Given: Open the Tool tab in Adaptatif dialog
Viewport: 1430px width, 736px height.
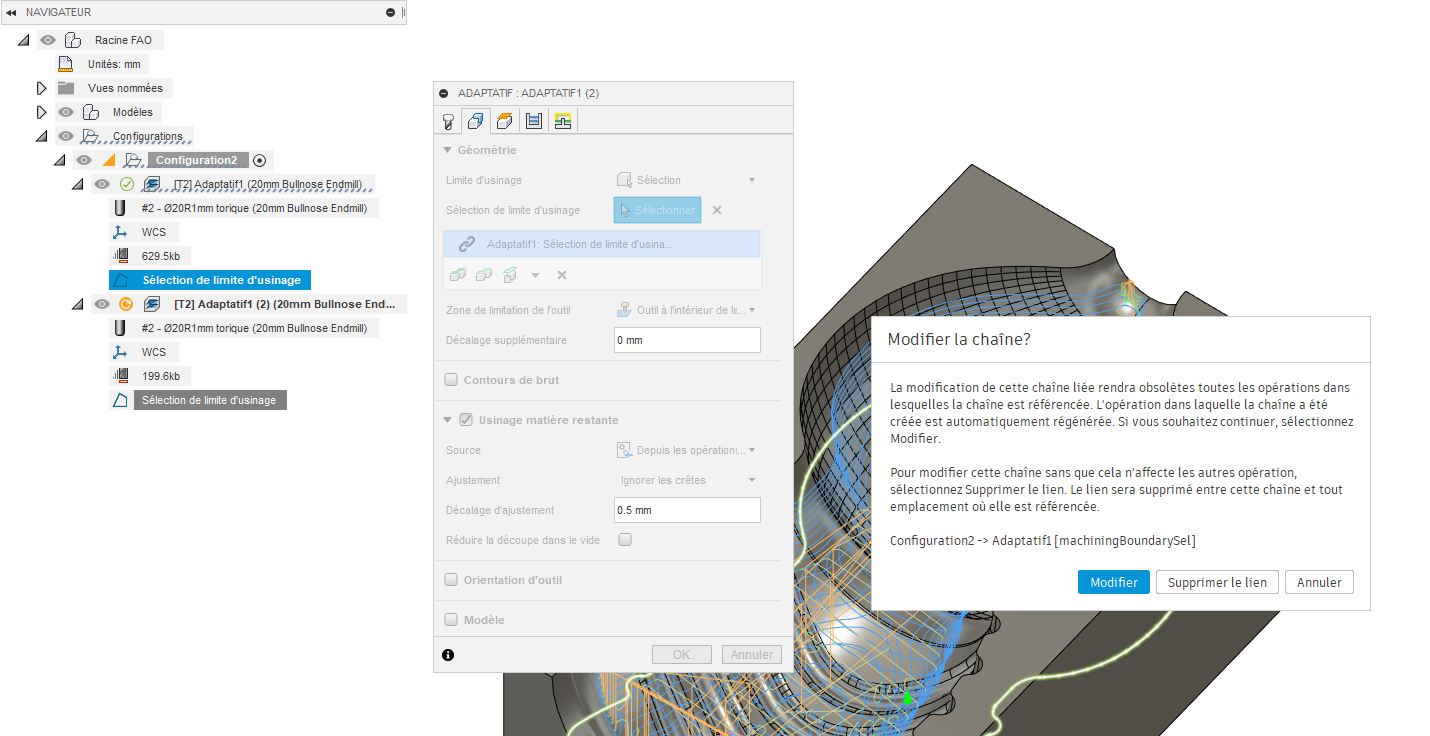Looking at the screenshot, I should [x=449, y=121].
